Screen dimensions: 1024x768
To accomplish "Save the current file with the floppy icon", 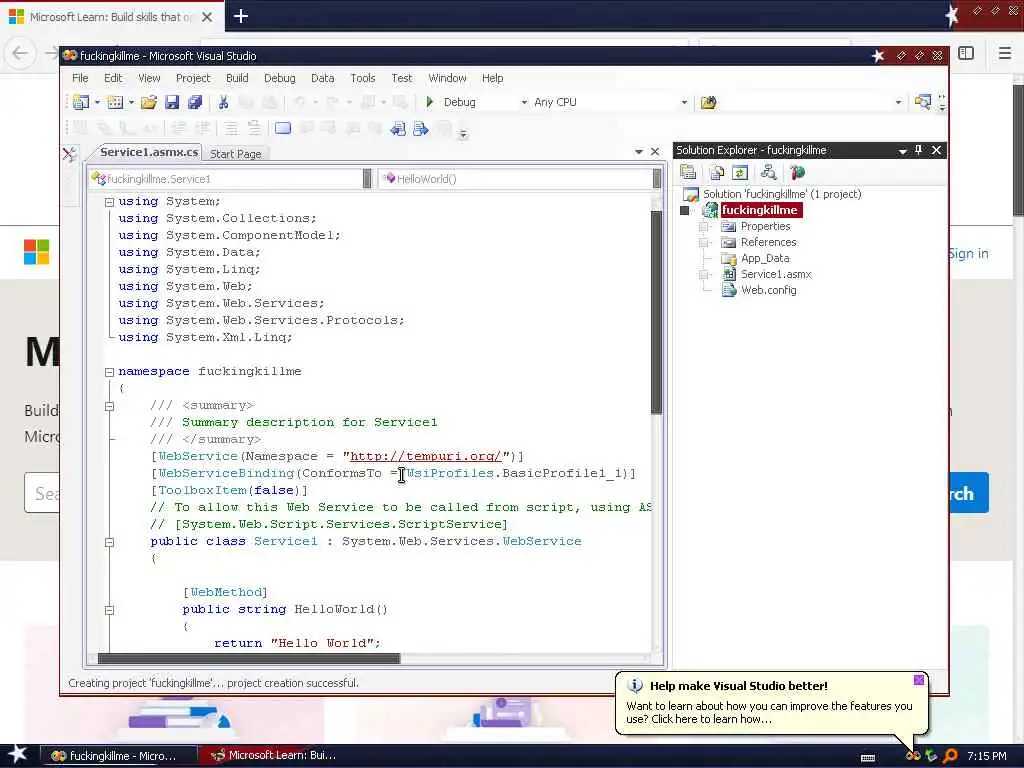I will point(172,102).
